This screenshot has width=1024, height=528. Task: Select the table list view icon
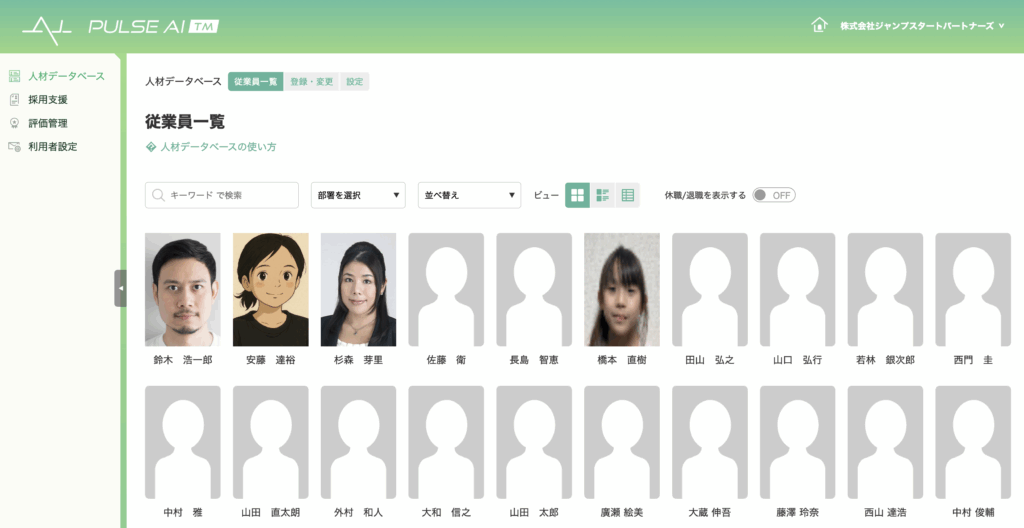(x=628, y=195)
